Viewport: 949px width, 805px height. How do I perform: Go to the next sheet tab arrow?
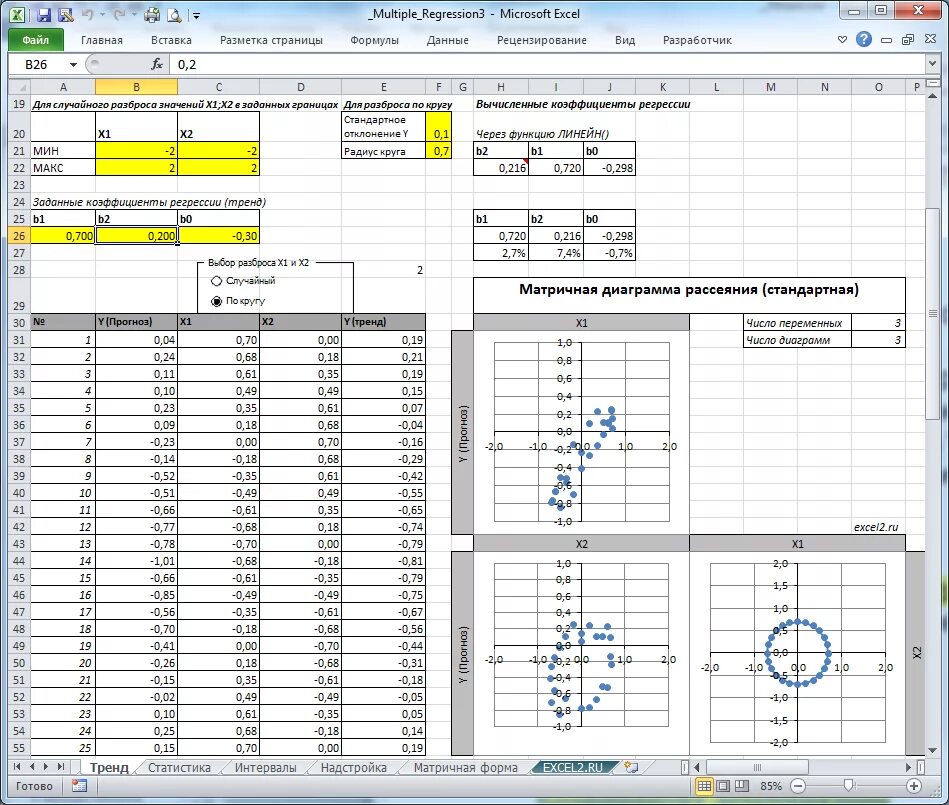point(46,767)
